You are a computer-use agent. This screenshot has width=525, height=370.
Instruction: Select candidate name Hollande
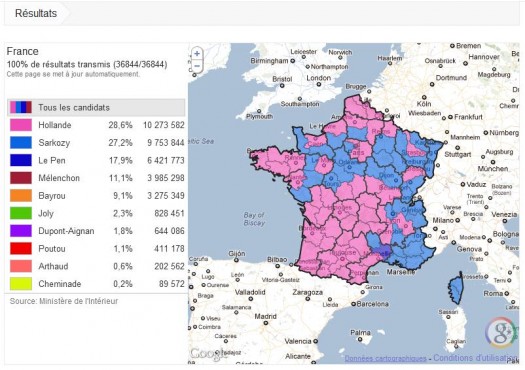55,125
